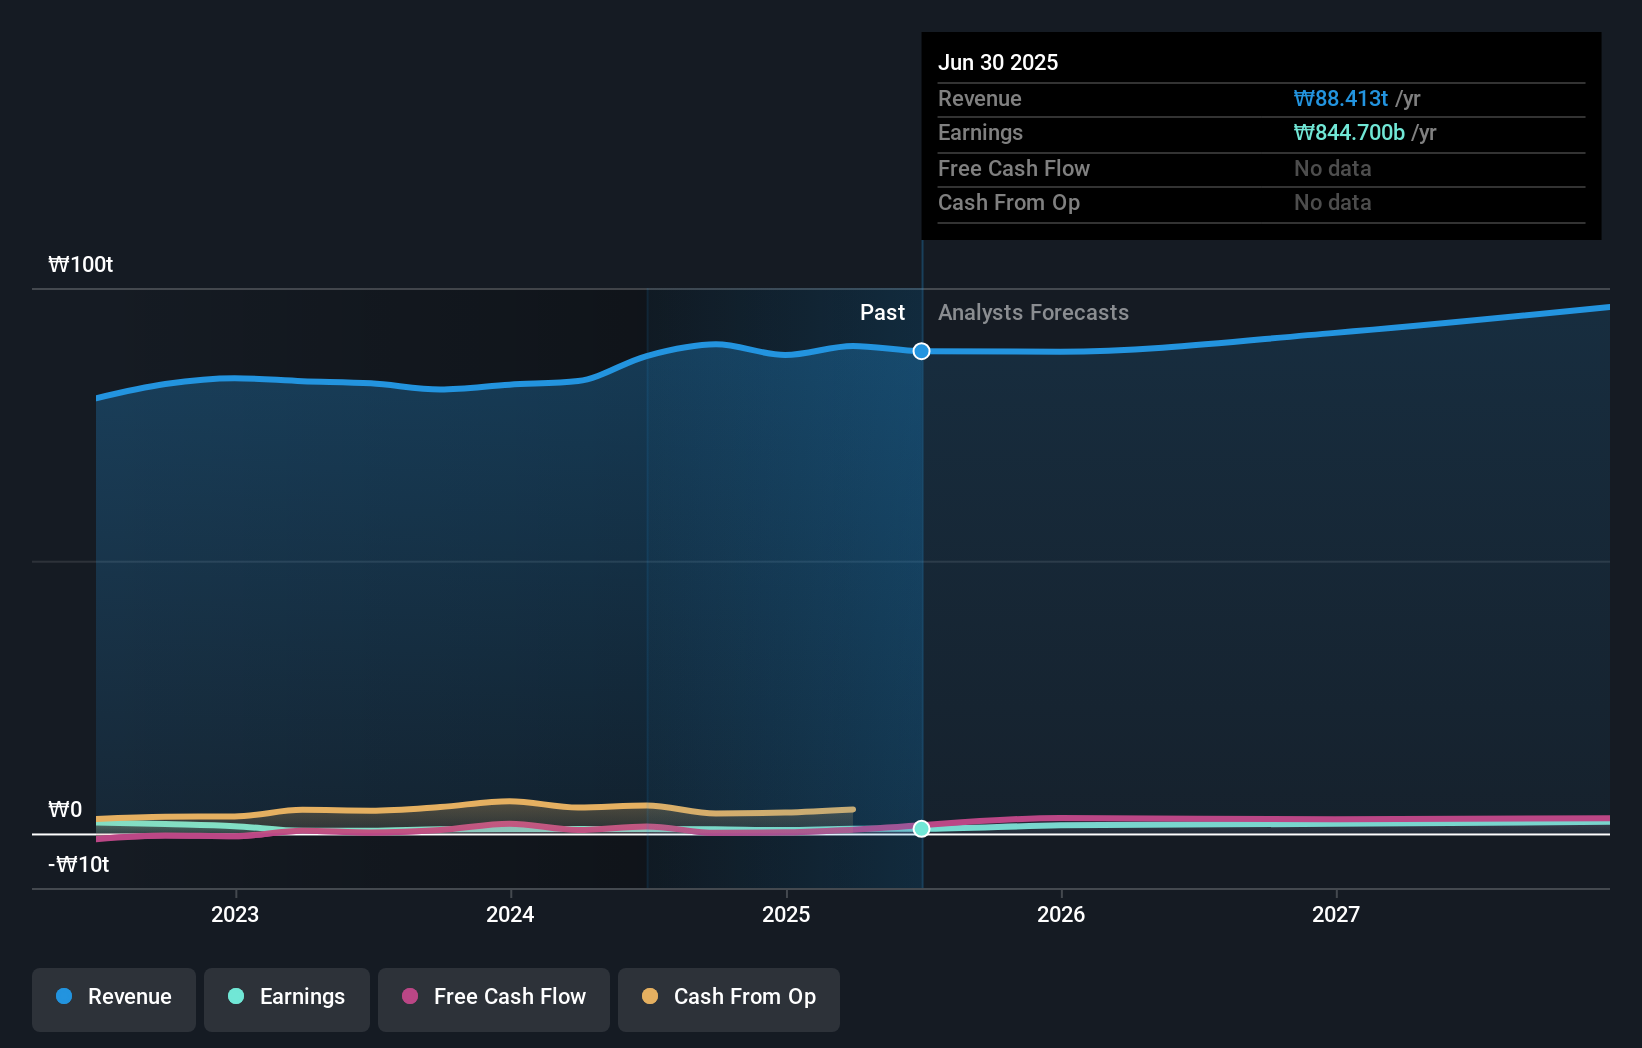The width and height of the screenshot is (1642, 1048).
Task: Click the 2025 year label on the axis
Action: click(x=786, y=913)
